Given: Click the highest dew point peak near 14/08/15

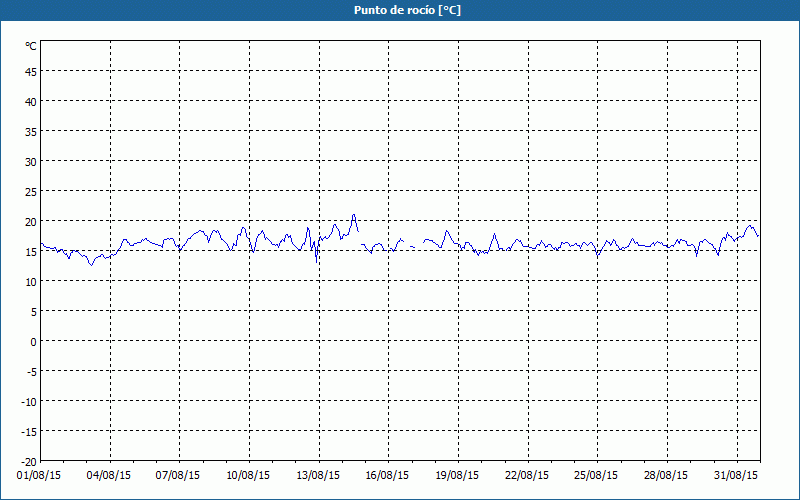Looking at the screenshot, I should (354, 215).
